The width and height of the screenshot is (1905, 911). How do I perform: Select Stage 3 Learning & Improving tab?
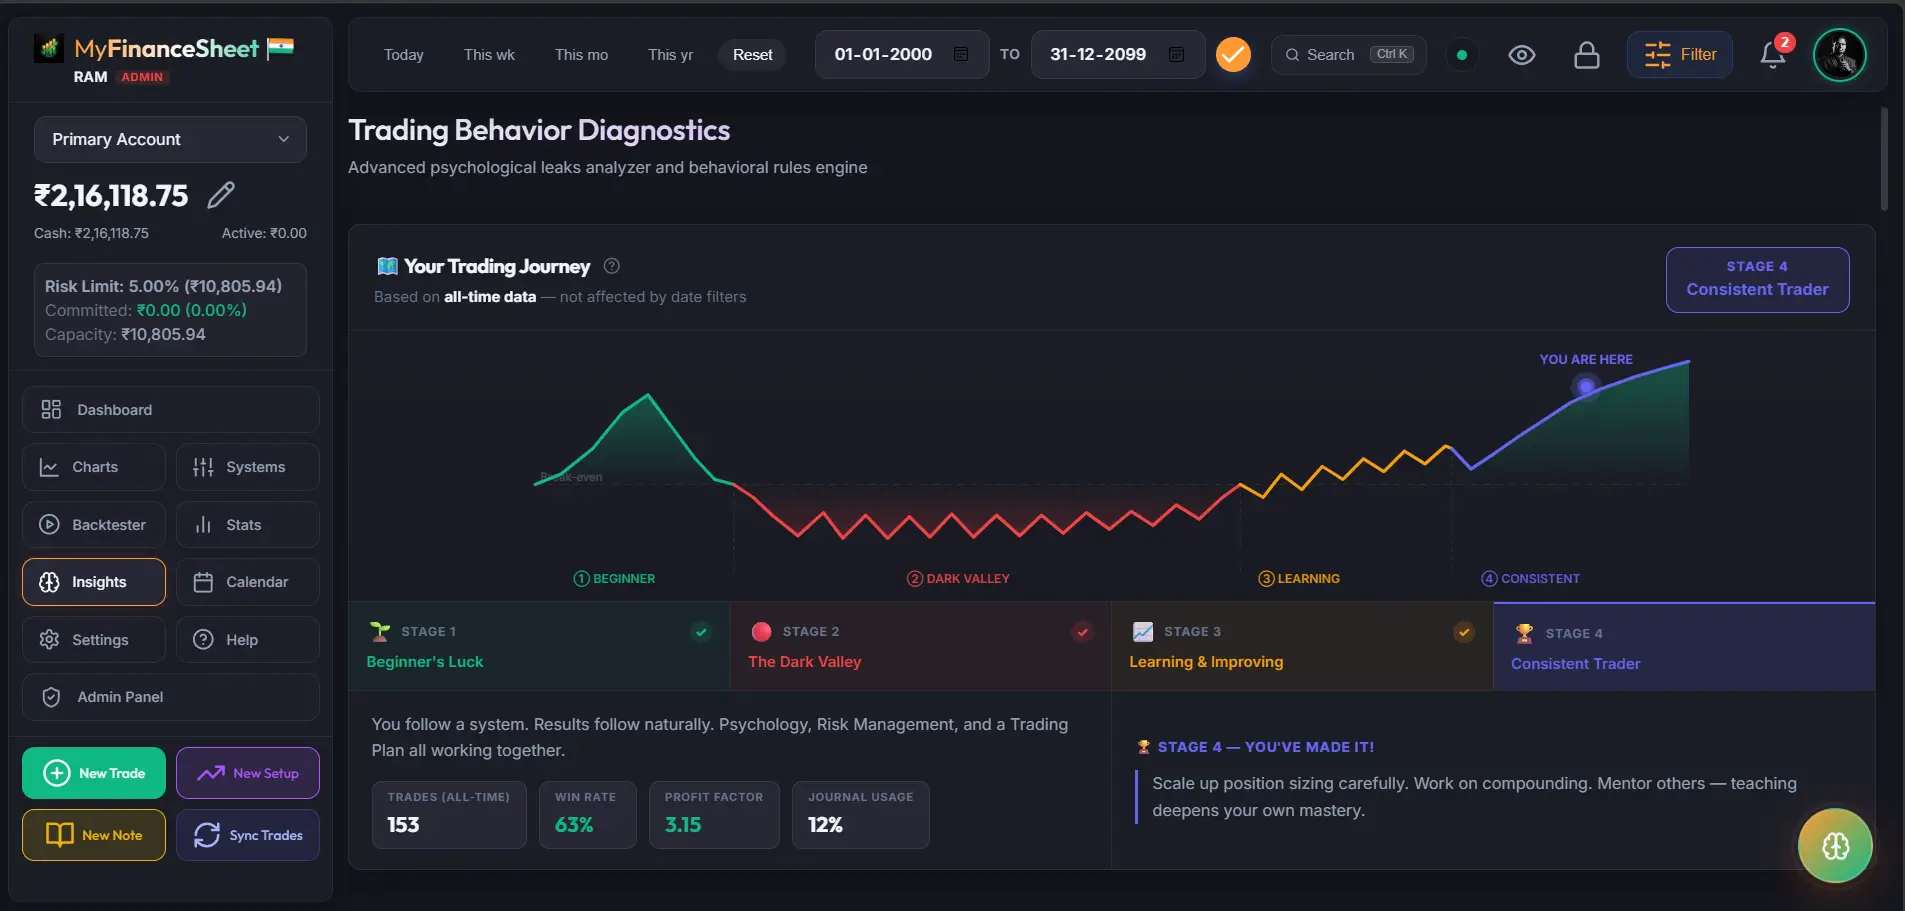click(x=1302, y=646)
